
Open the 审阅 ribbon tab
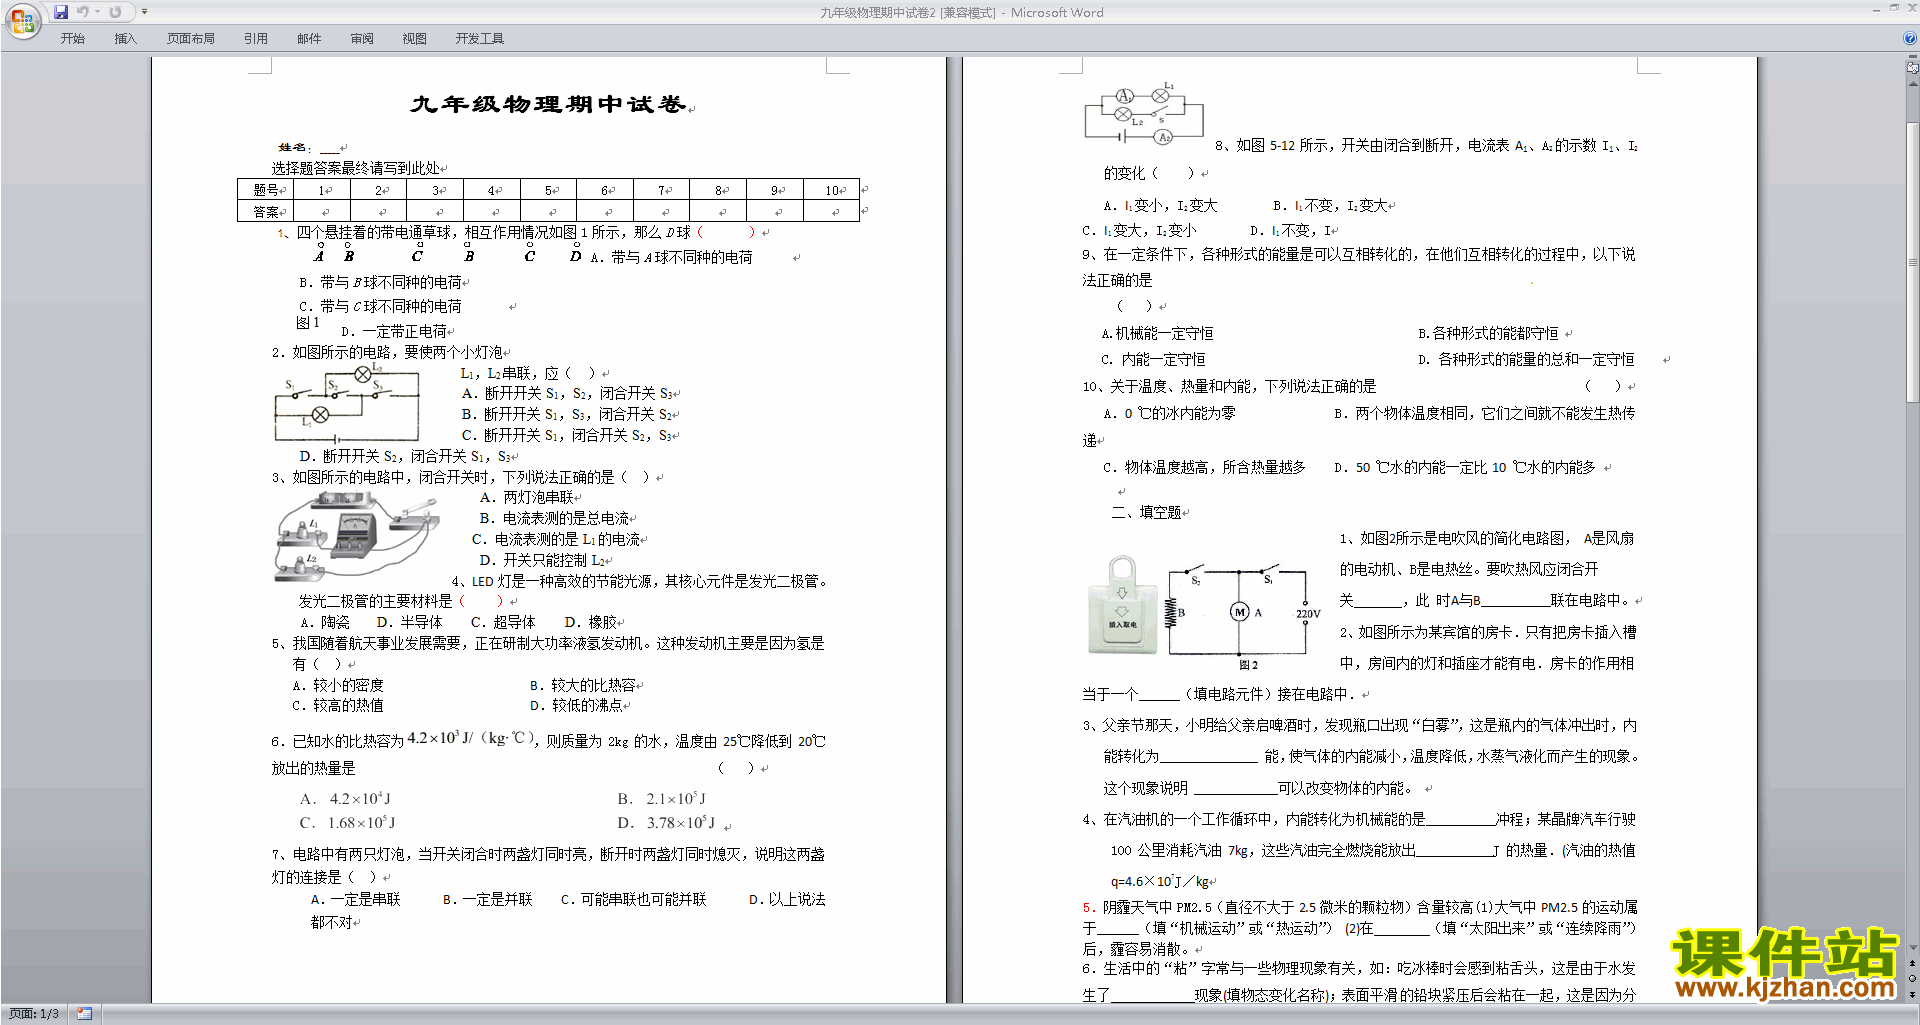coord(362,39)
